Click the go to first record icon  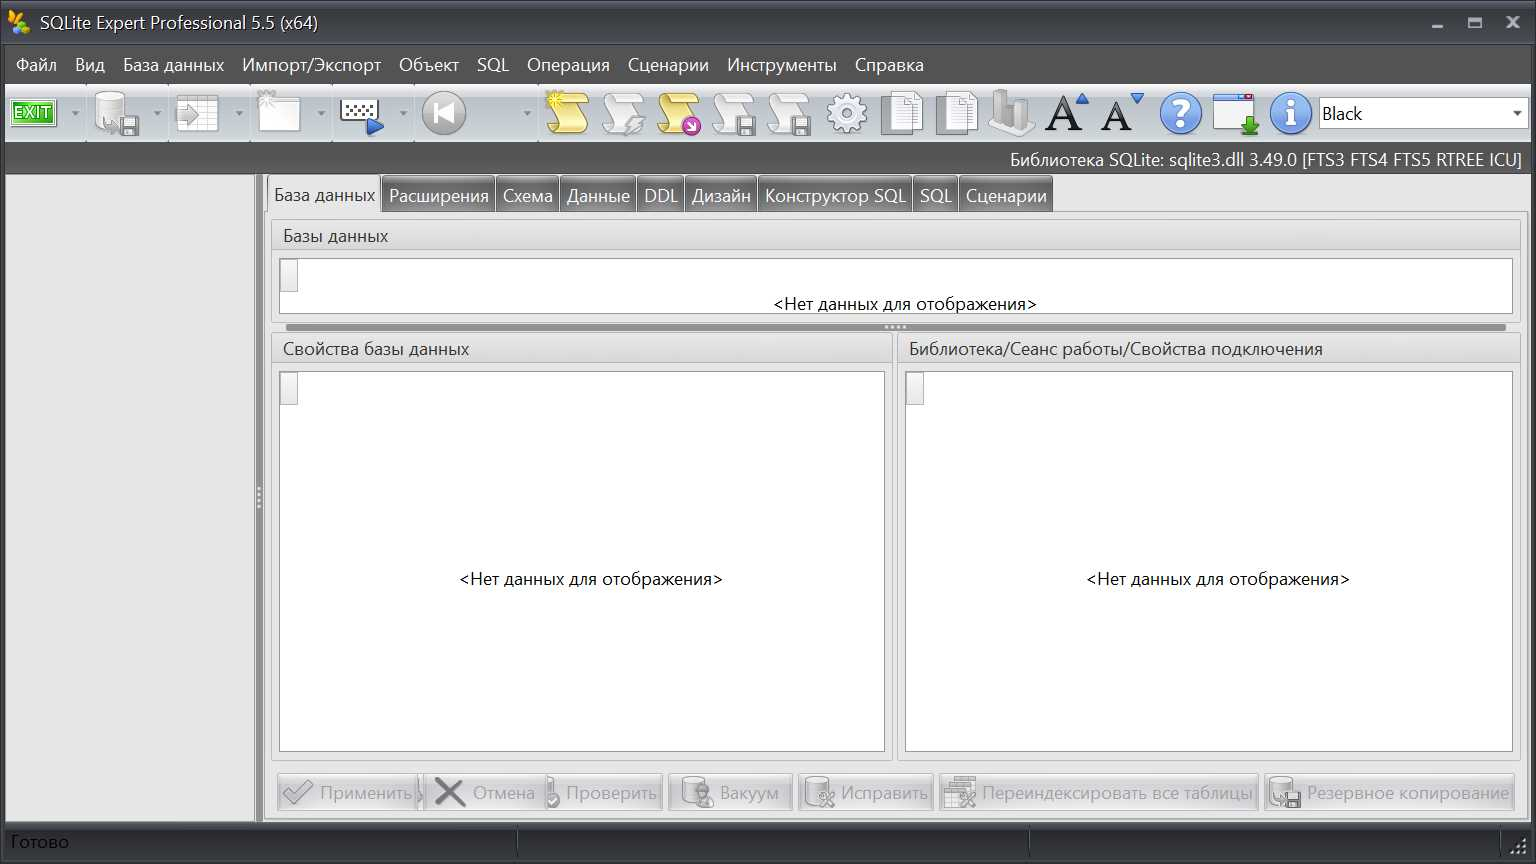[x=444, y=113]
